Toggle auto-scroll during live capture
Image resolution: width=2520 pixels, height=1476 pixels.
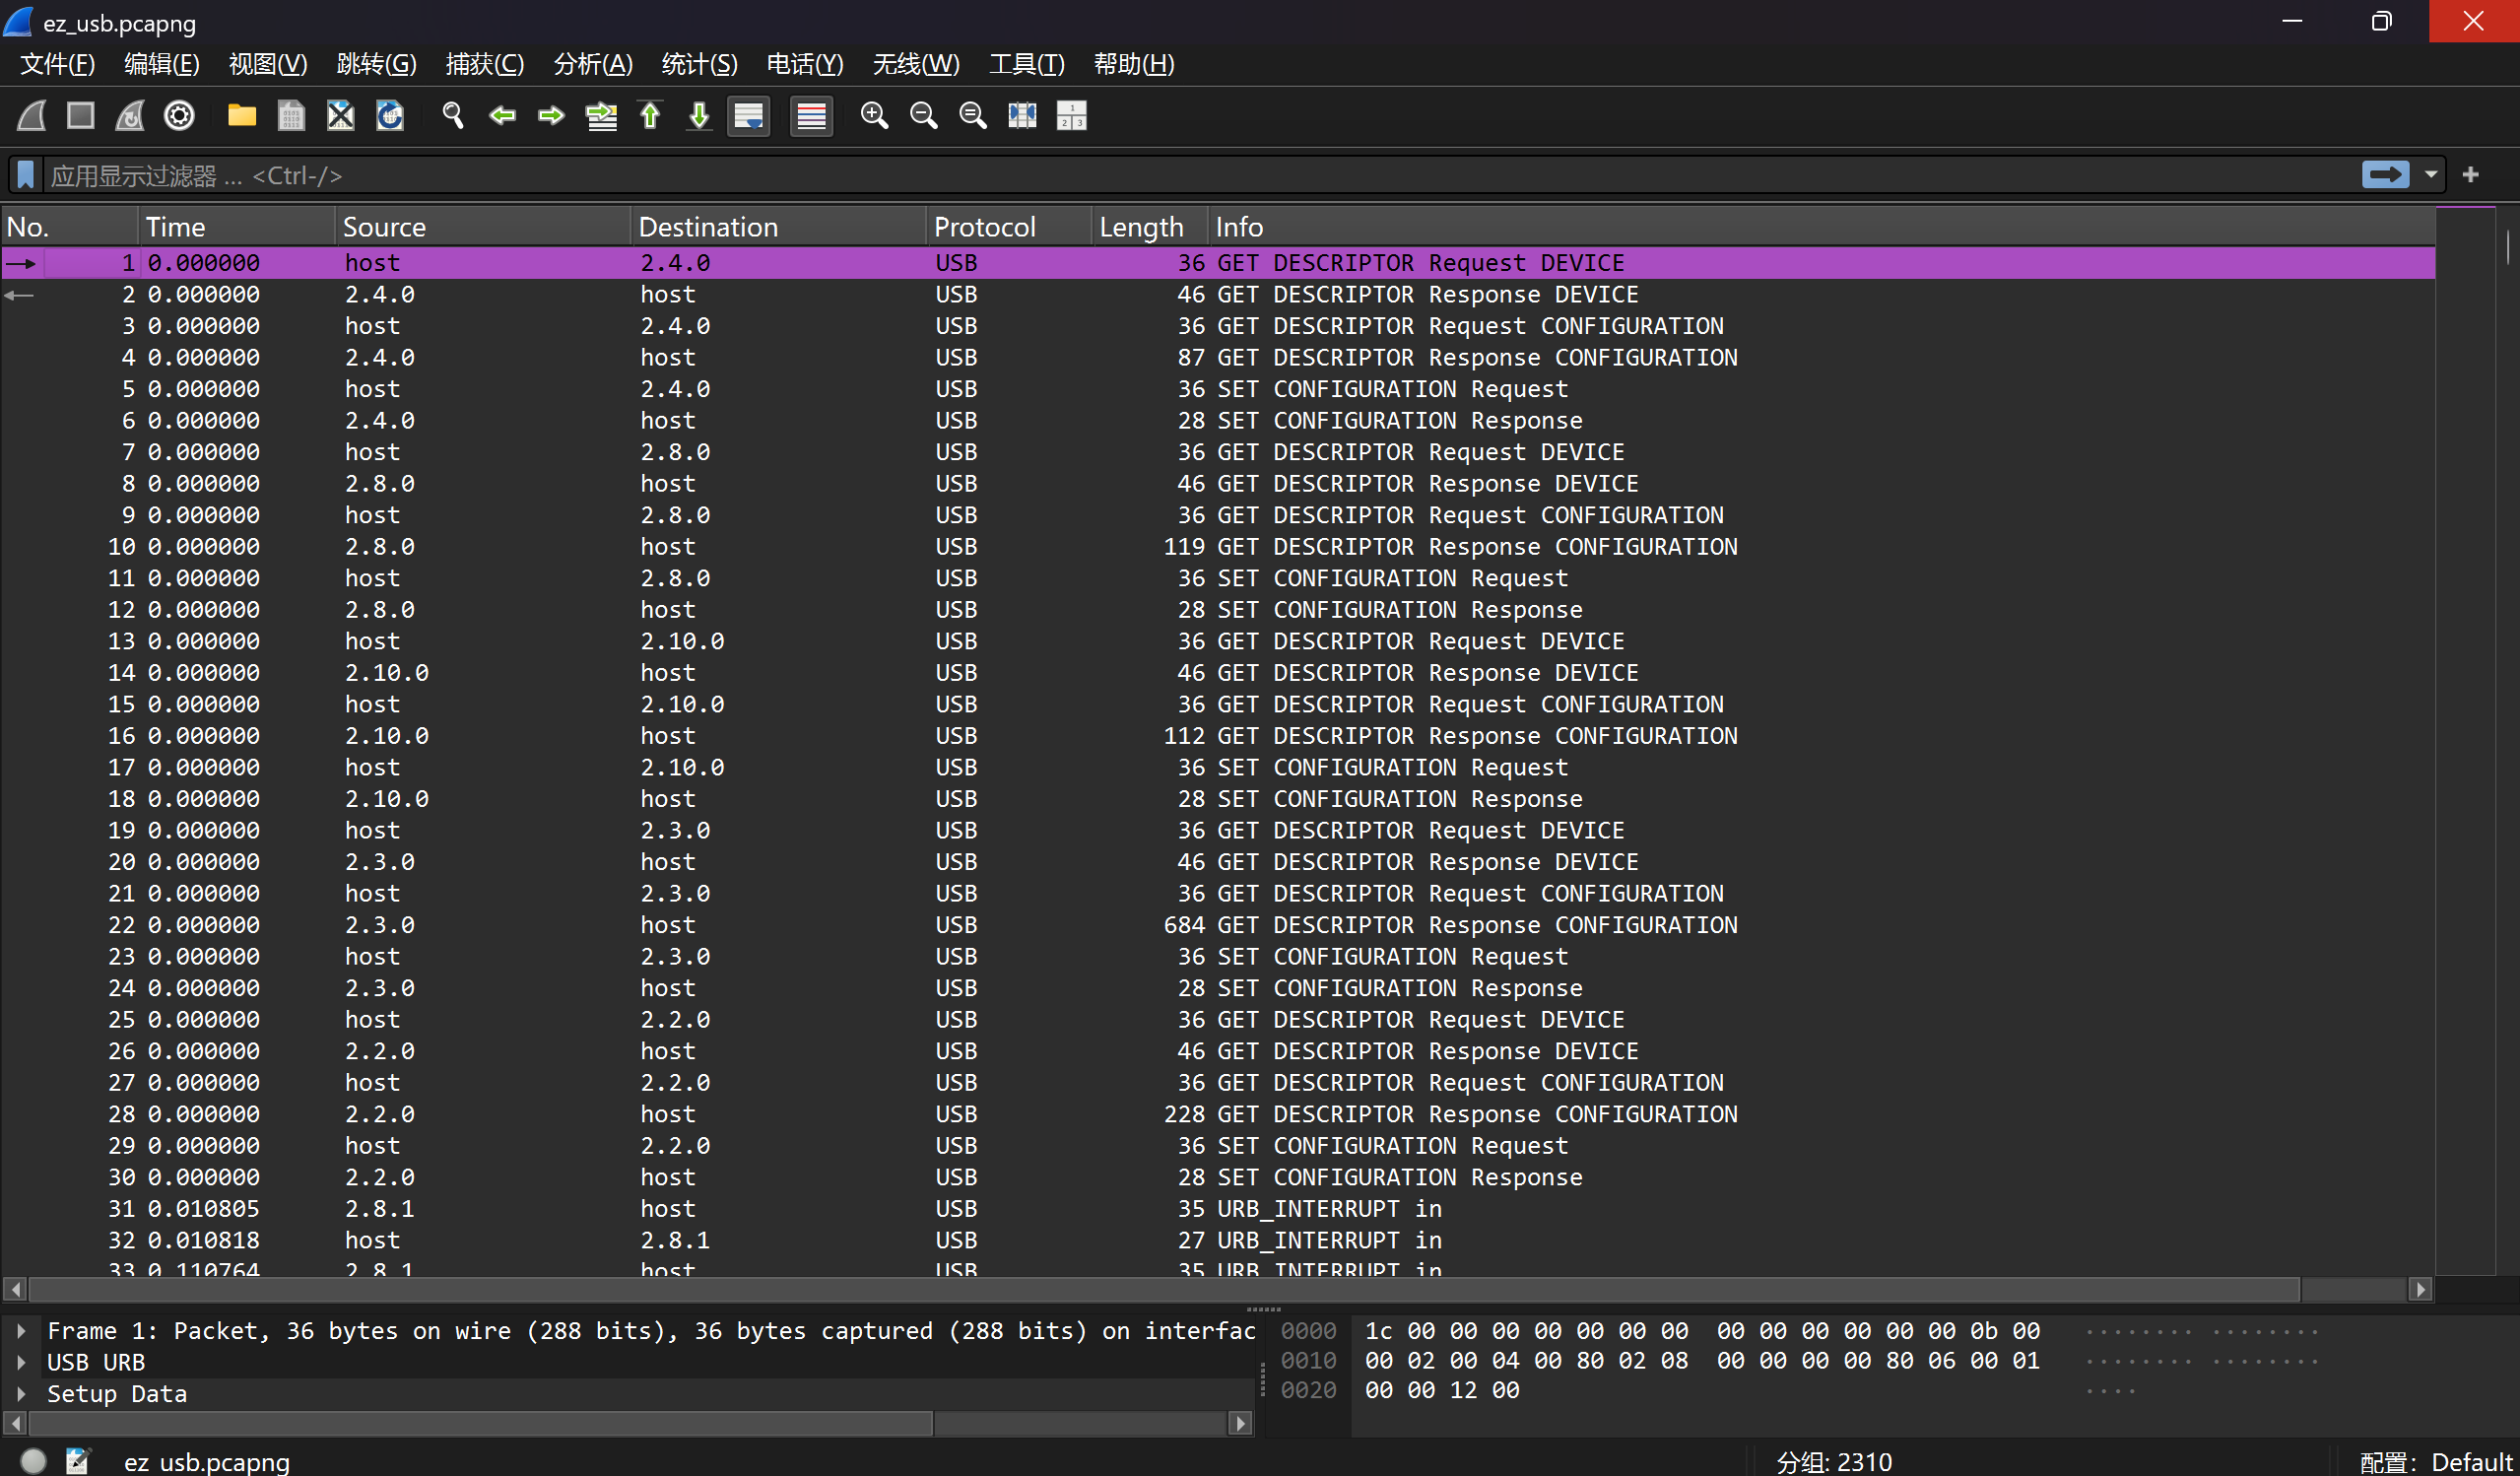(x=748, y=116)
